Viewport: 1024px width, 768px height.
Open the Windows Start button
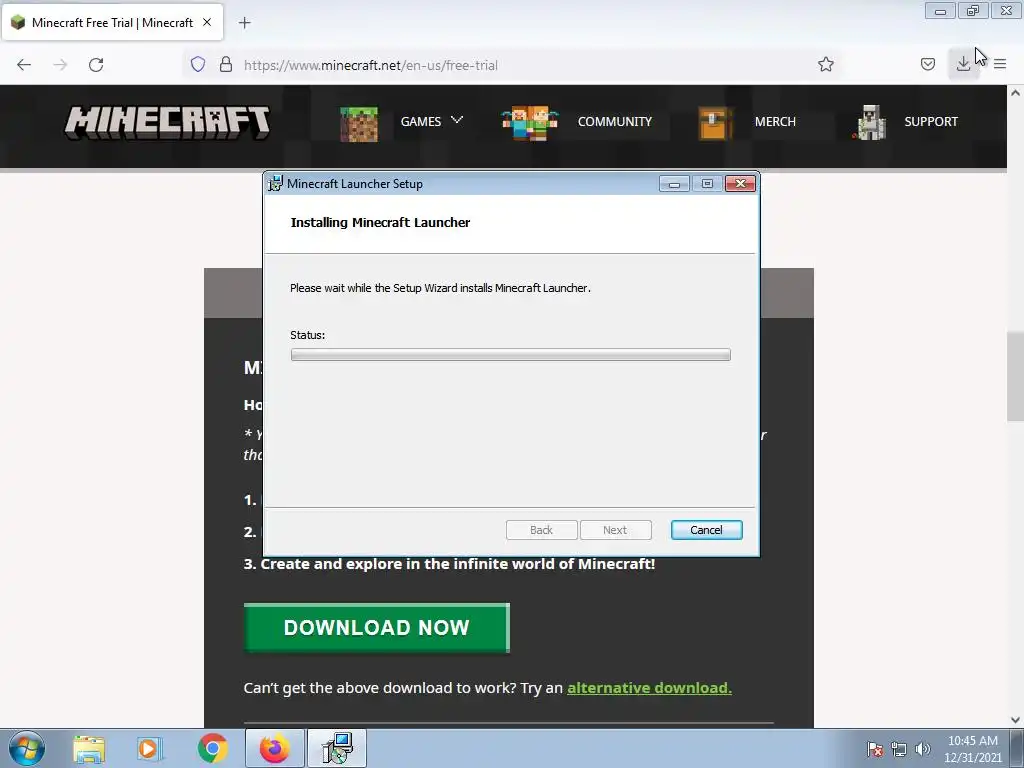pos(27,748)
